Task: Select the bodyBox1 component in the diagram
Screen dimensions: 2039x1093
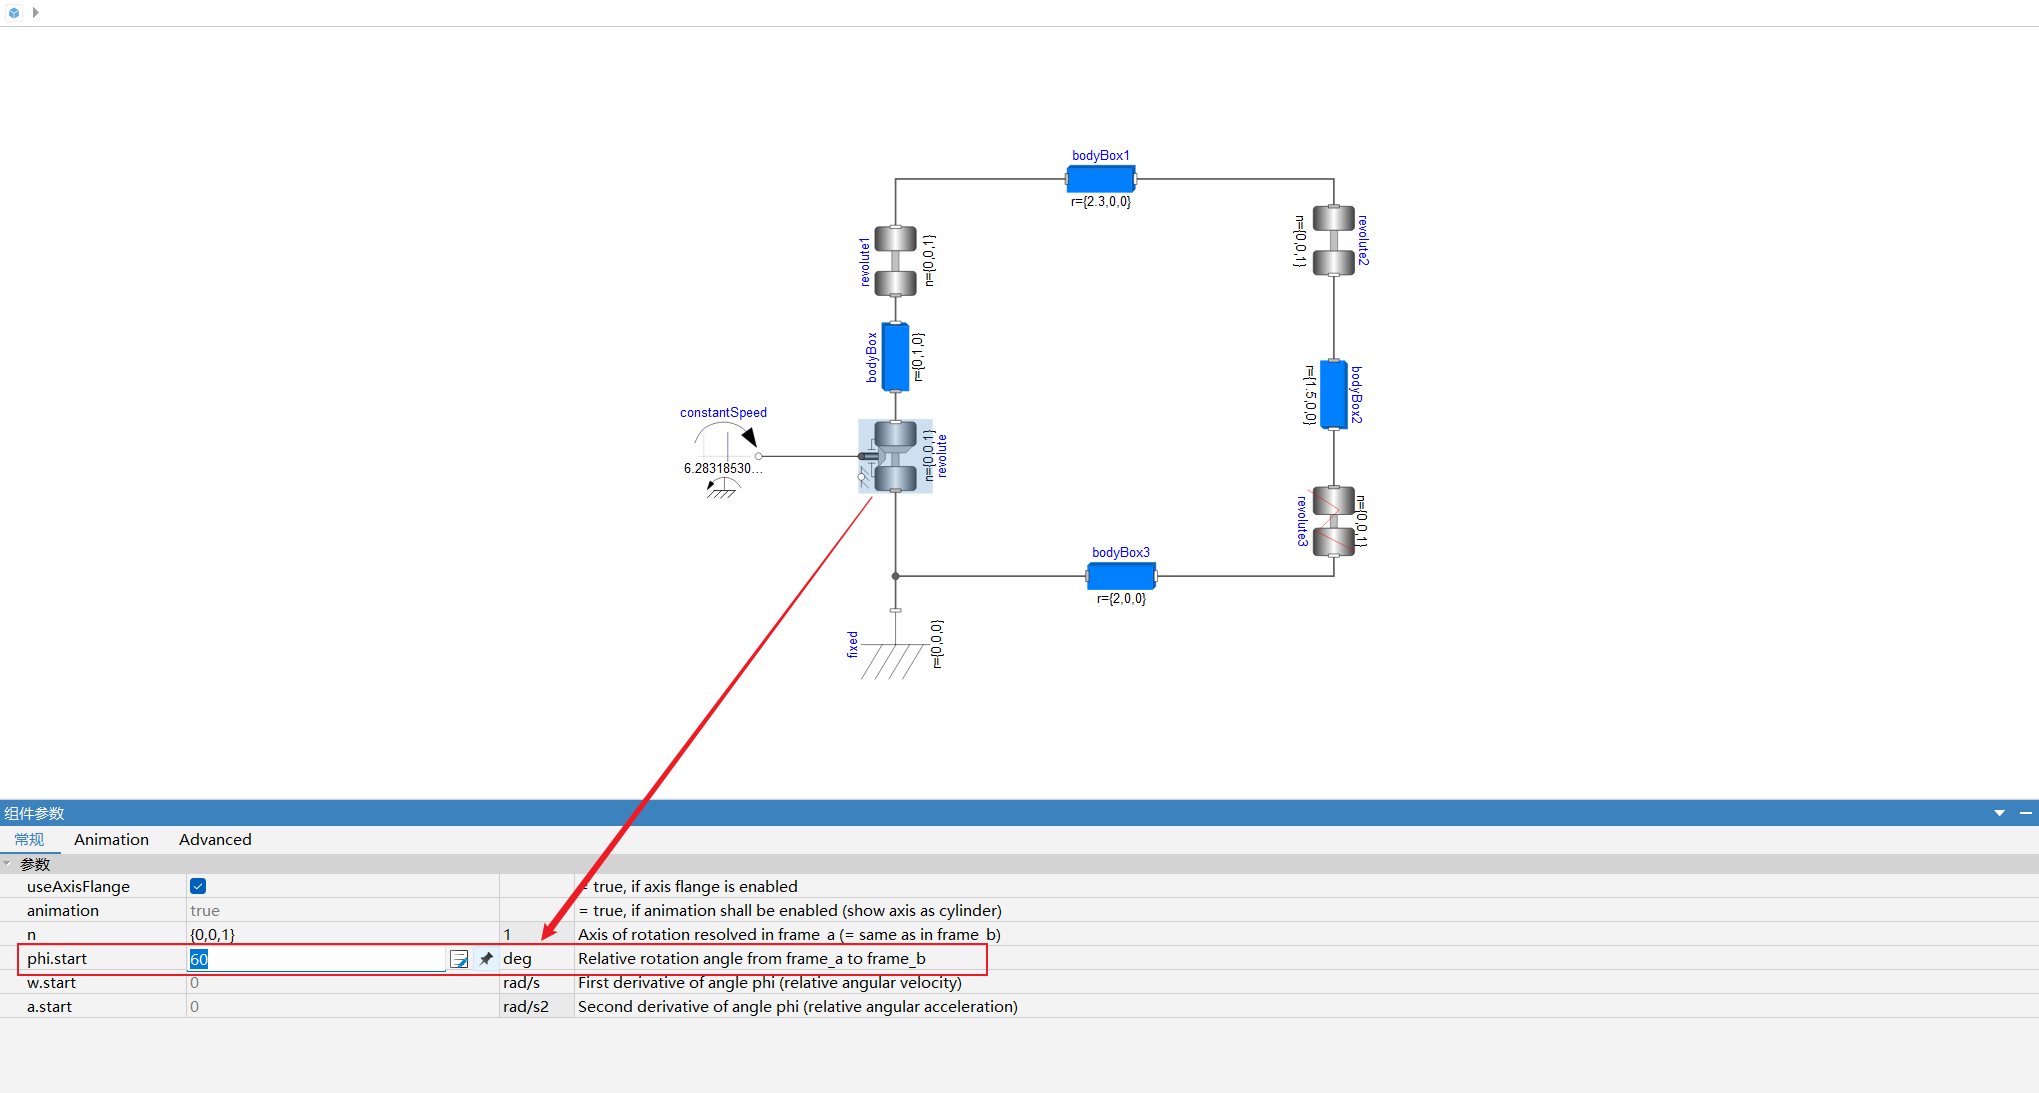Action: tap(1100, 179)
